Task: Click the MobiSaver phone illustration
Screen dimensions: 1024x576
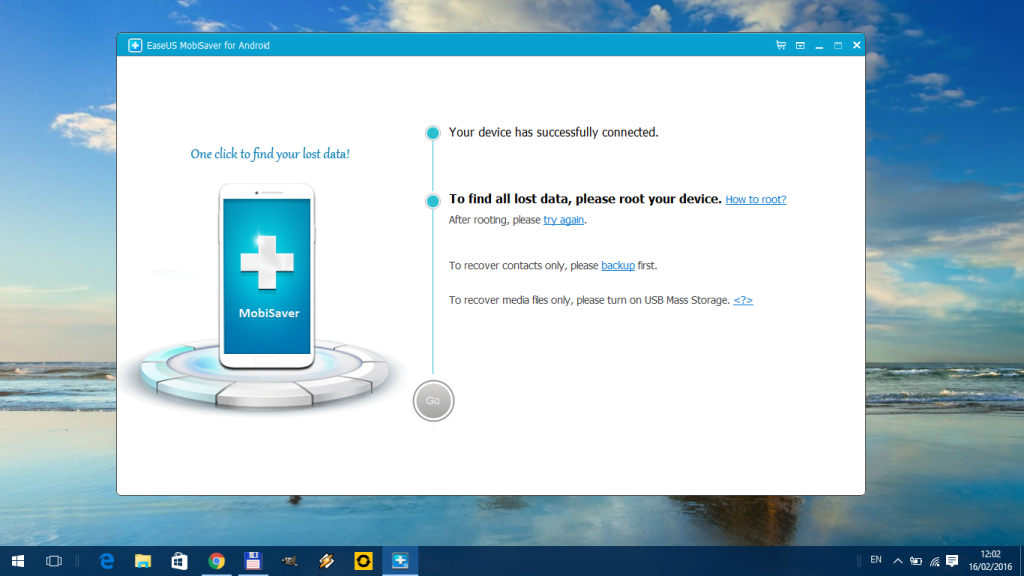Action: [266, 277]
